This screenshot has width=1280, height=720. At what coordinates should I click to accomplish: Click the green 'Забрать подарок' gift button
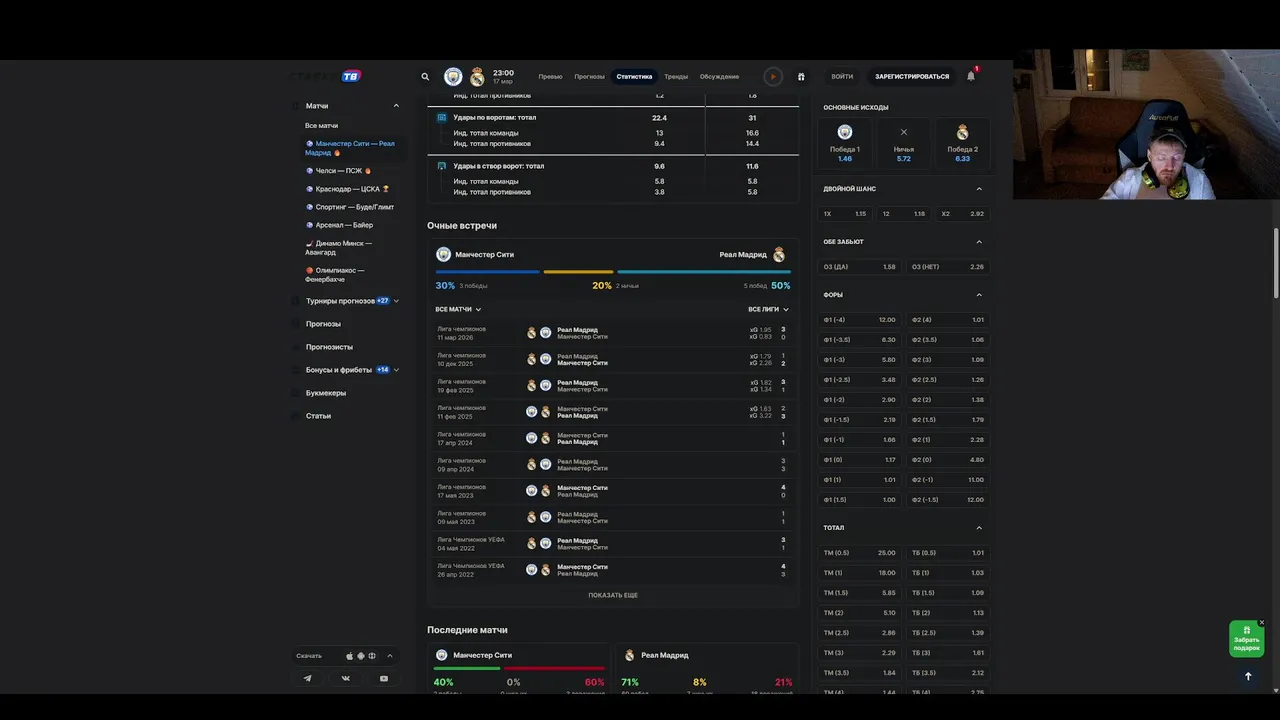pyautogui.click(x=1246, y=640)
